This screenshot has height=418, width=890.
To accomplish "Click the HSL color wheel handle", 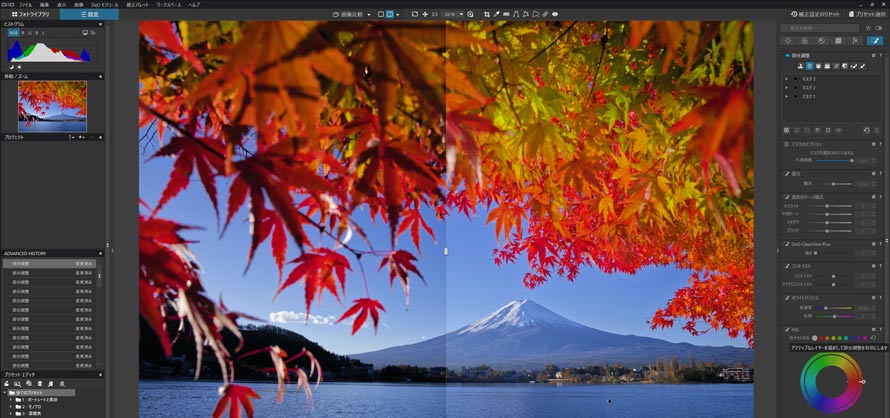I will (x=863, y=382).
